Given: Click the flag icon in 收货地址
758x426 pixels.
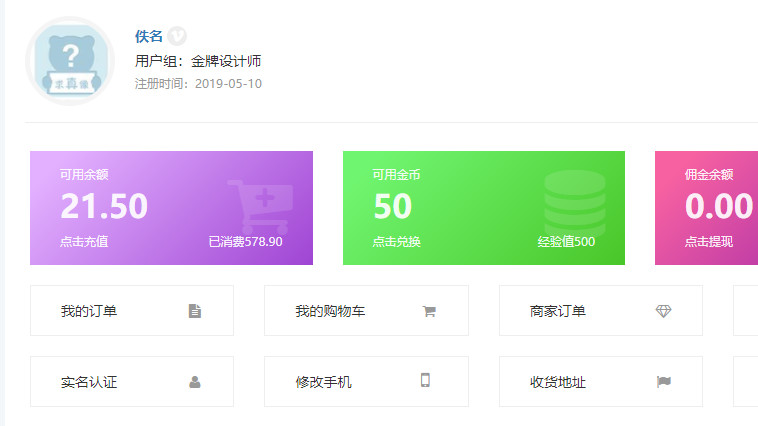Looking at the screenshot, I should click(x=664, y=382).
